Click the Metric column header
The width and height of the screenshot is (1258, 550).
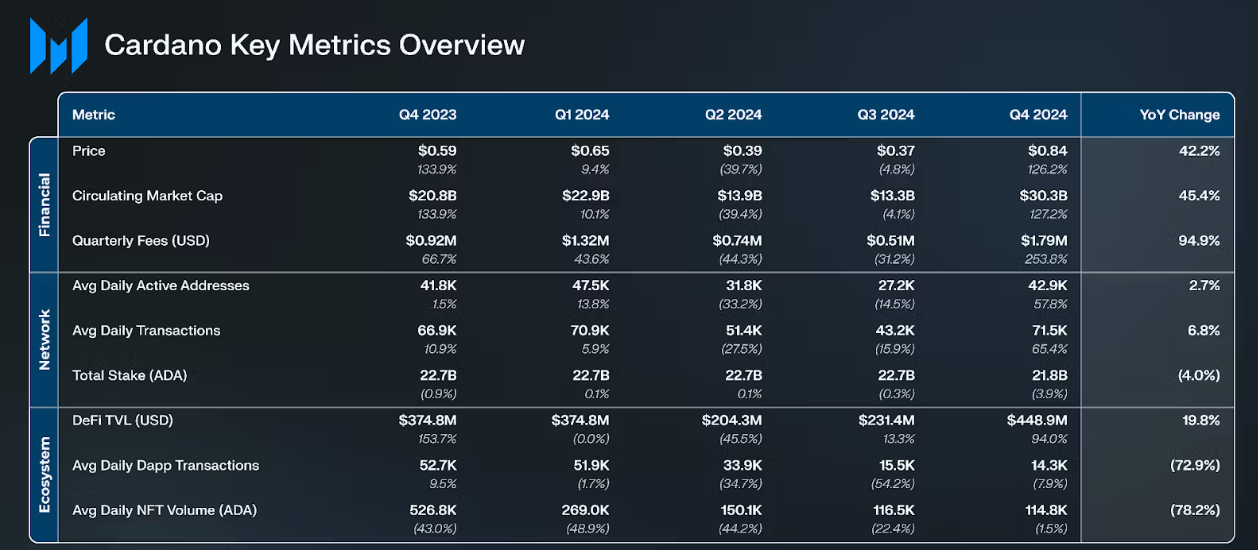pyautogui.click(x=93, y=115)
